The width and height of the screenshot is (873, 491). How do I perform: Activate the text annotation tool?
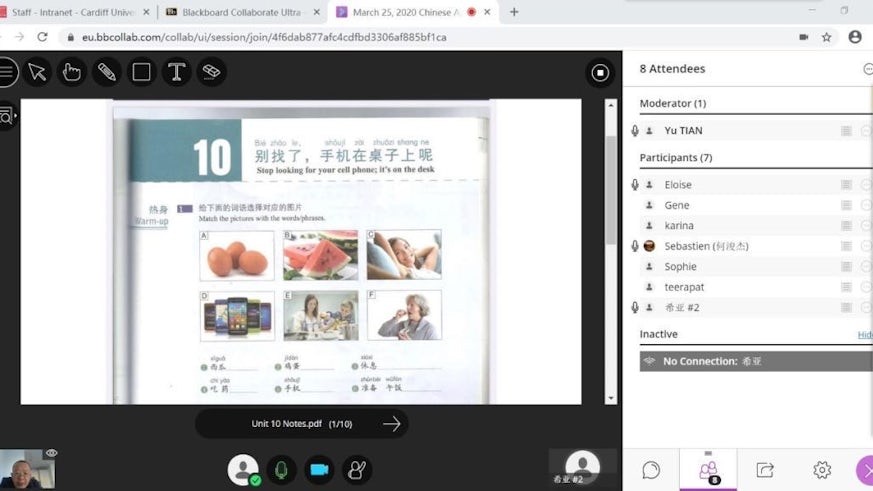pos(176,72)
